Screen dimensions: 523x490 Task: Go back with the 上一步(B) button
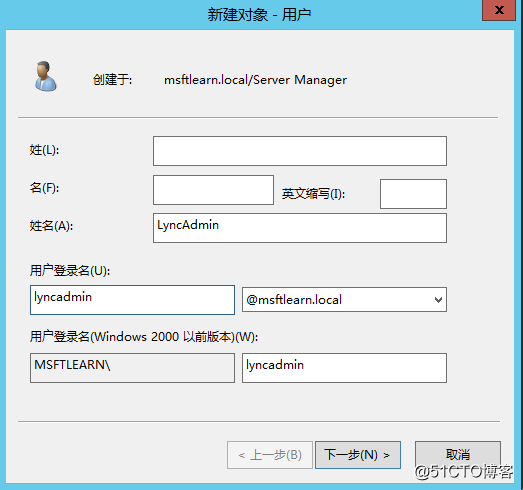pyautogui.click(x=270, y=455)
